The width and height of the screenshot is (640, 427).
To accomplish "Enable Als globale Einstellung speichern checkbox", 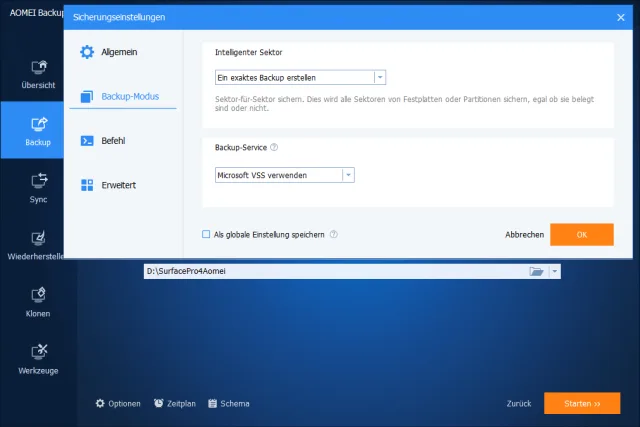I will coord(206,235).
